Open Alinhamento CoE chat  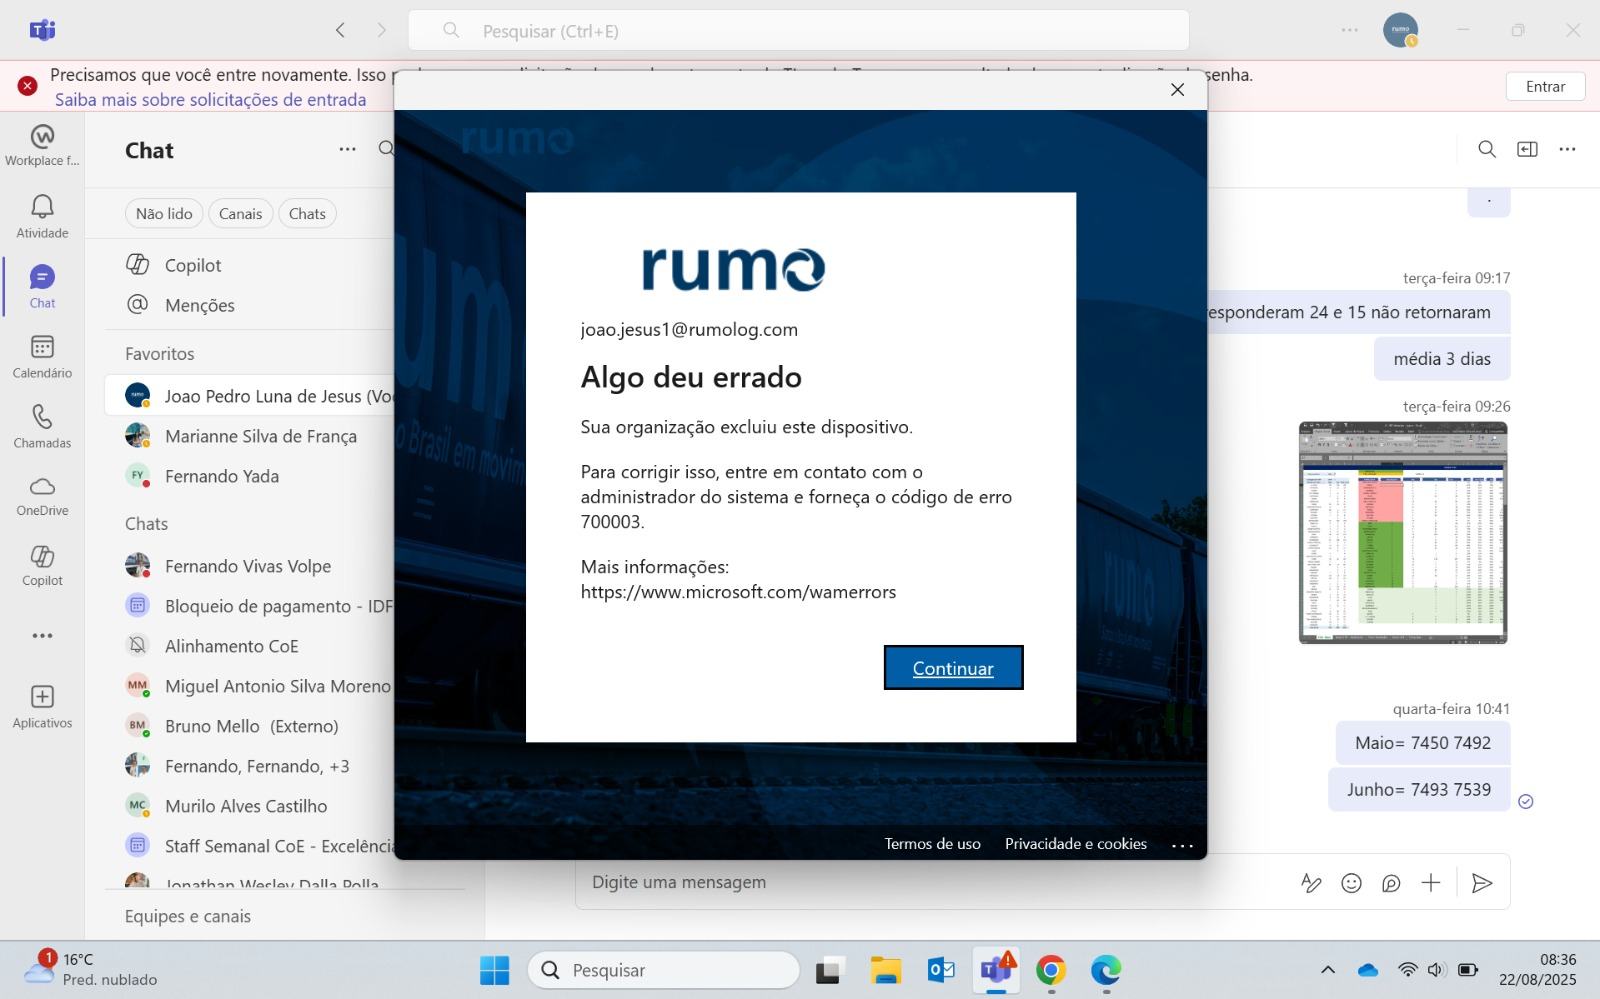[250, 646]
